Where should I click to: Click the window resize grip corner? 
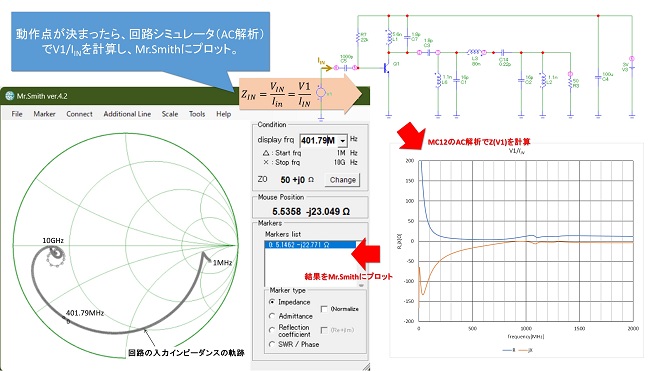tap(366, 367)
